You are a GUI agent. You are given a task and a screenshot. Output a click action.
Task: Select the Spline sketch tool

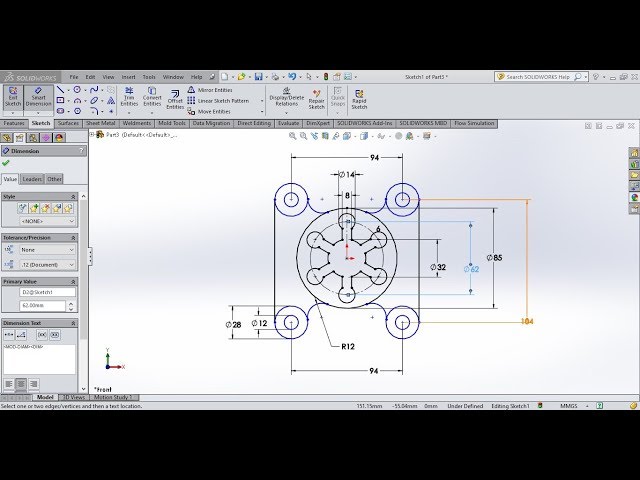(94, 89)
